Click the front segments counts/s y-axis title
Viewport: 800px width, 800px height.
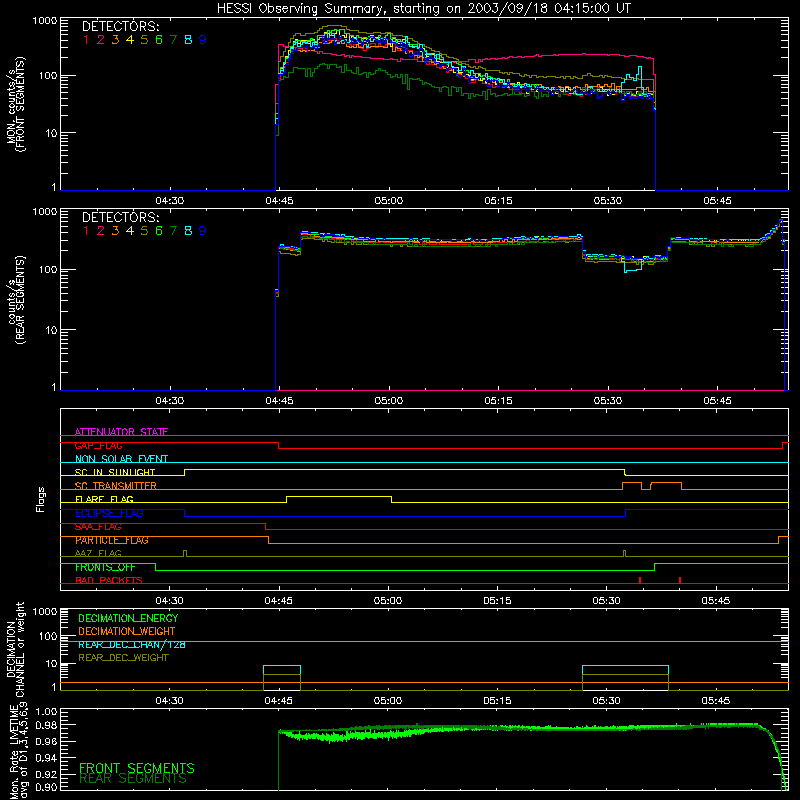pyautogui.click(x=15, y=105)
